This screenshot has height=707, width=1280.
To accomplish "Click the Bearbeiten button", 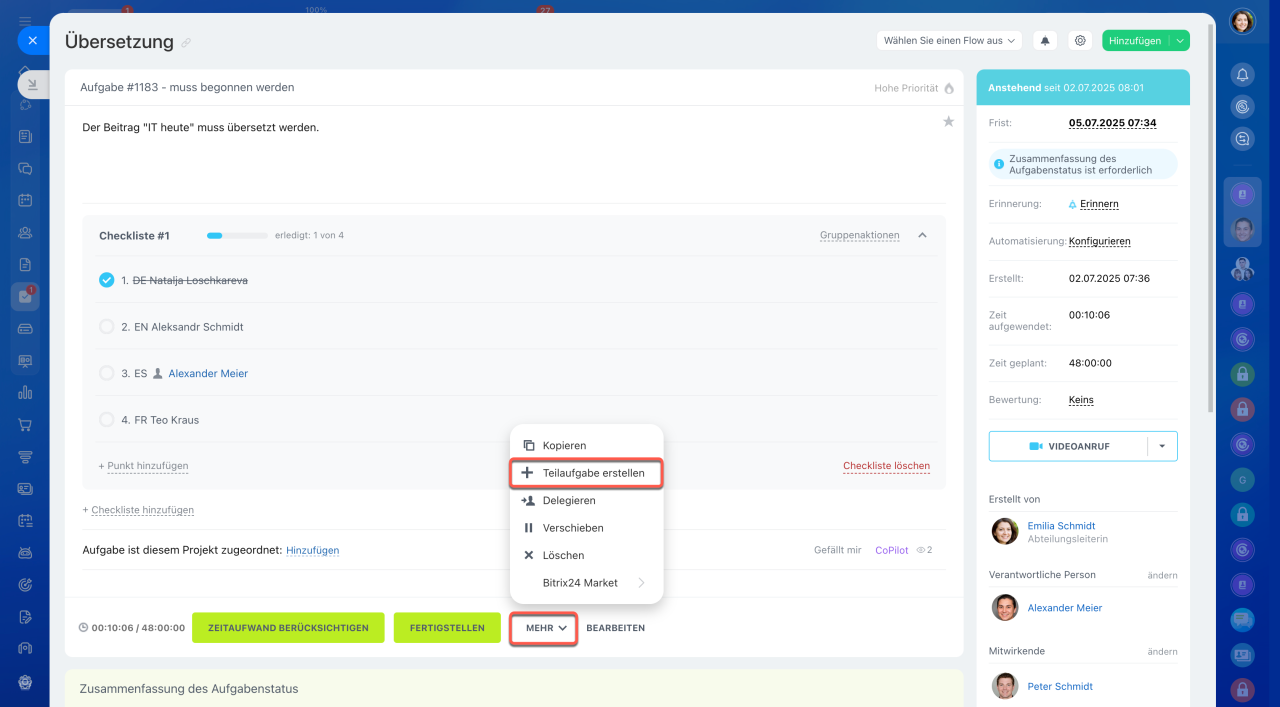I will [x=615, y=628].
